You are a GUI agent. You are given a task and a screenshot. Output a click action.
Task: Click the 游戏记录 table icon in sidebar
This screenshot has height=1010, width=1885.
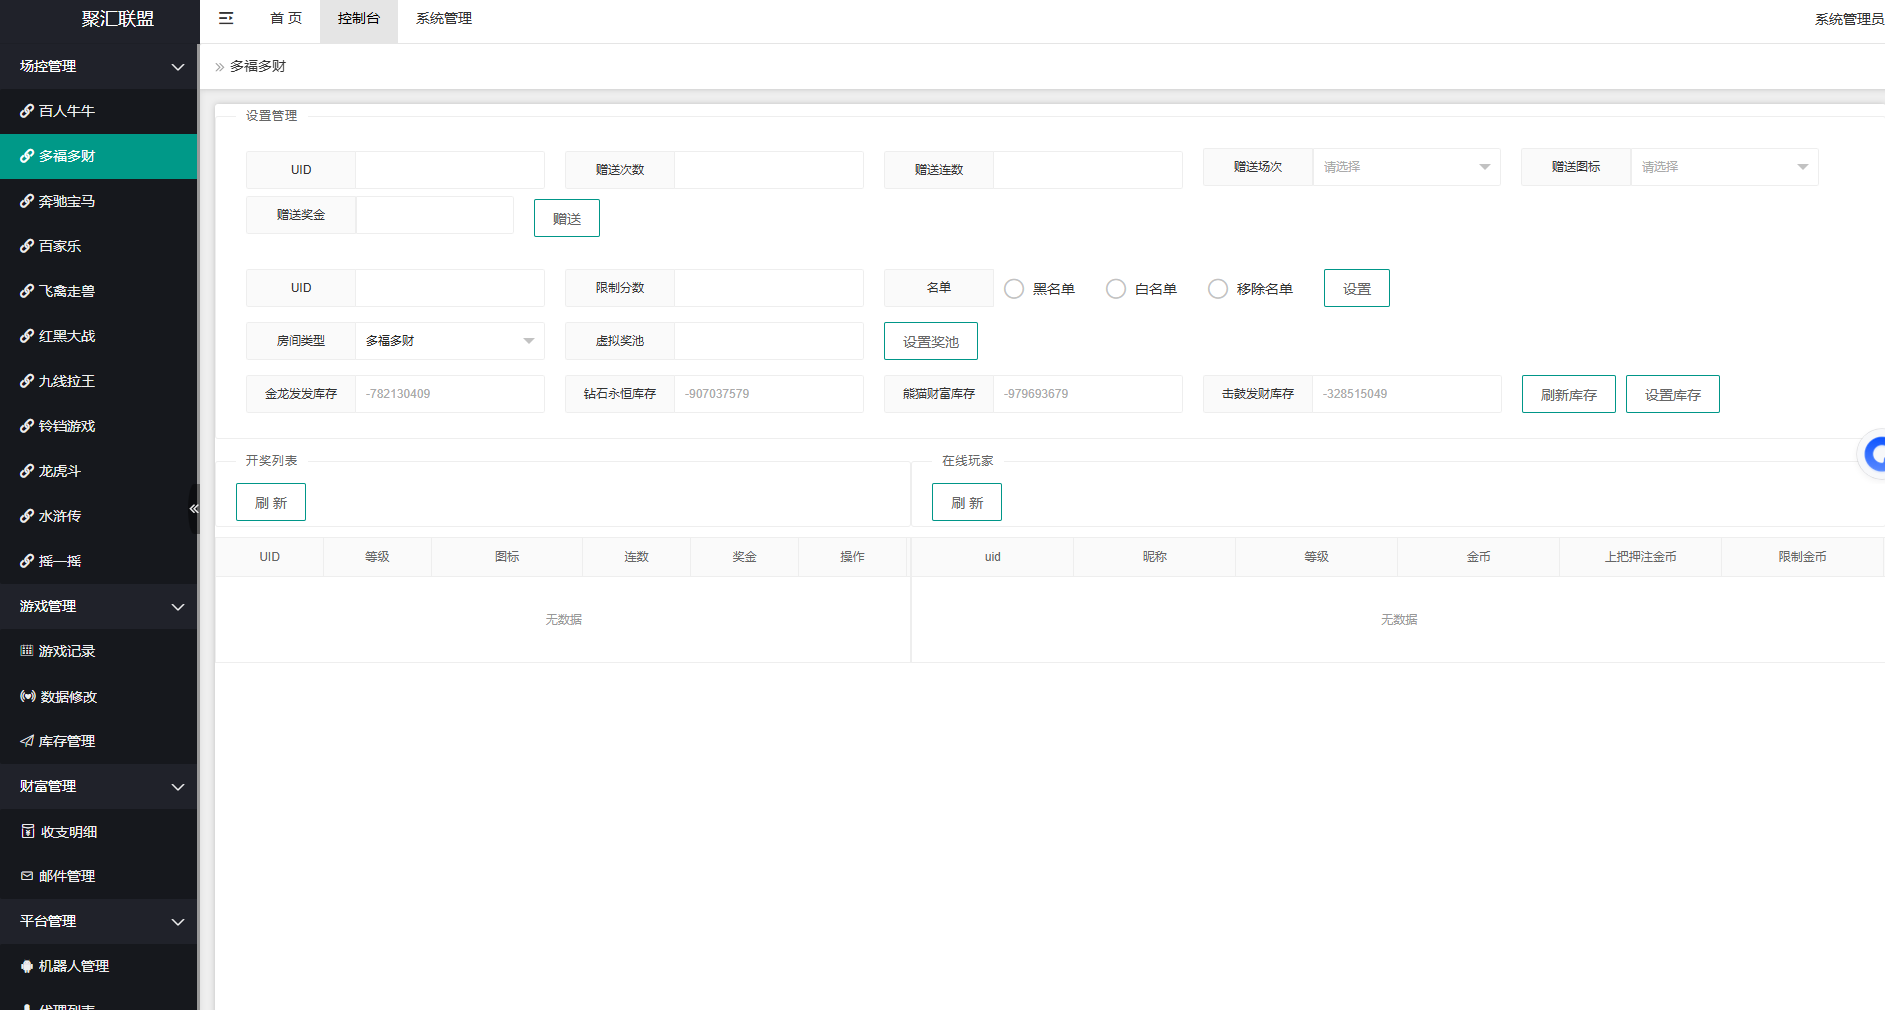click(x=27, y=651)
